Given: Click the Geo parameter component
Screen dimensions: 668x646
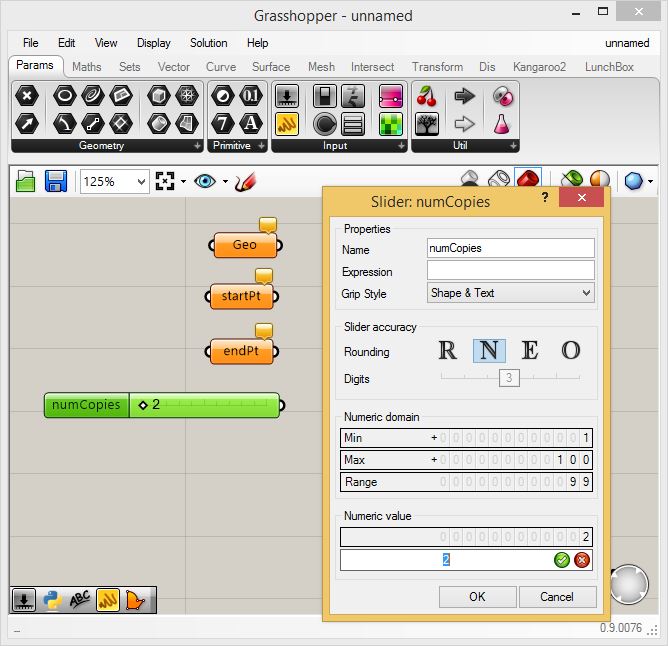Looking at the screenshot, I should (x=245, y=245).
